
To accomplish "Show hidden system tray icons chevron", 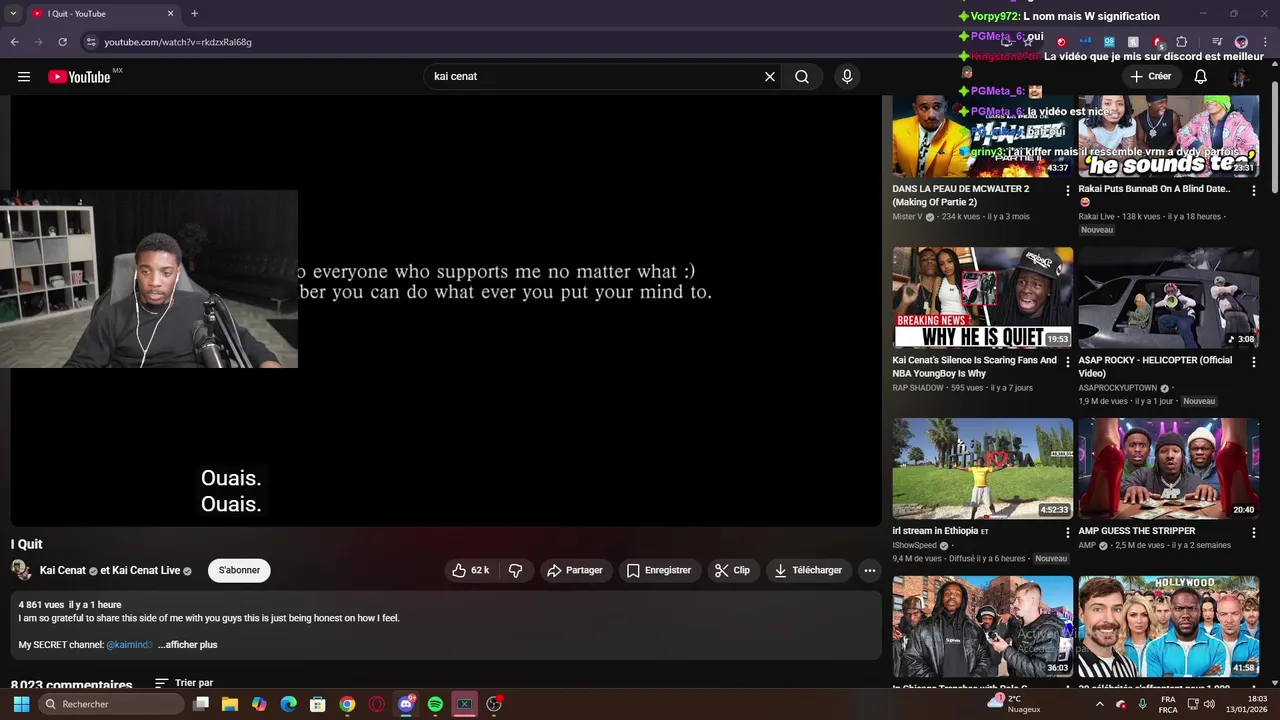I will pyautogui.click(x=1100, y=704).
